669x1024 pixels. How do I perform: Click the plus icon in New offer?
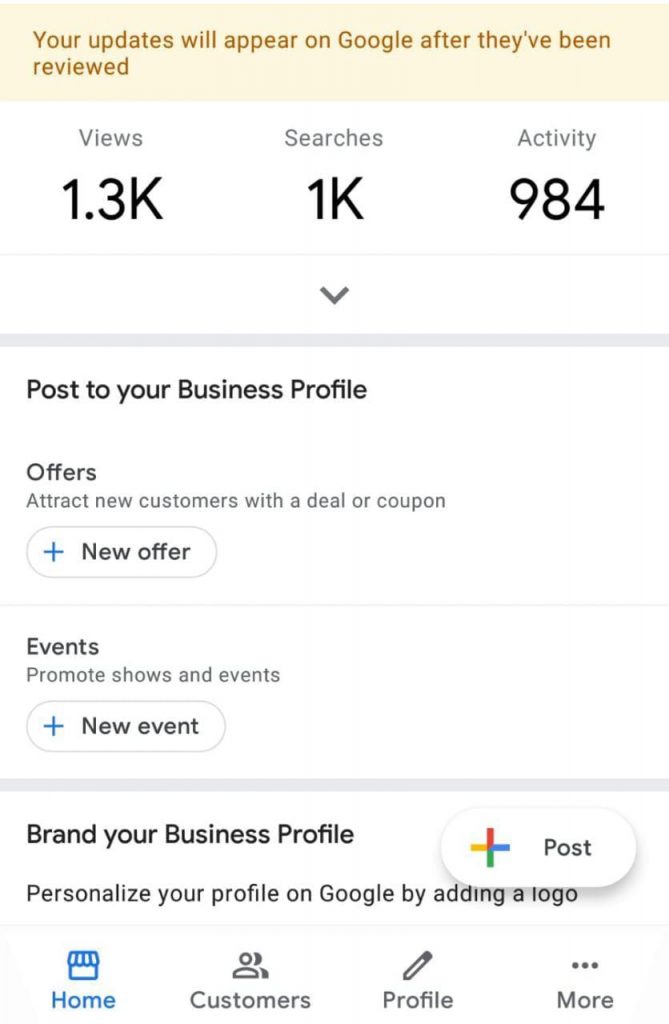click(54, 552)
